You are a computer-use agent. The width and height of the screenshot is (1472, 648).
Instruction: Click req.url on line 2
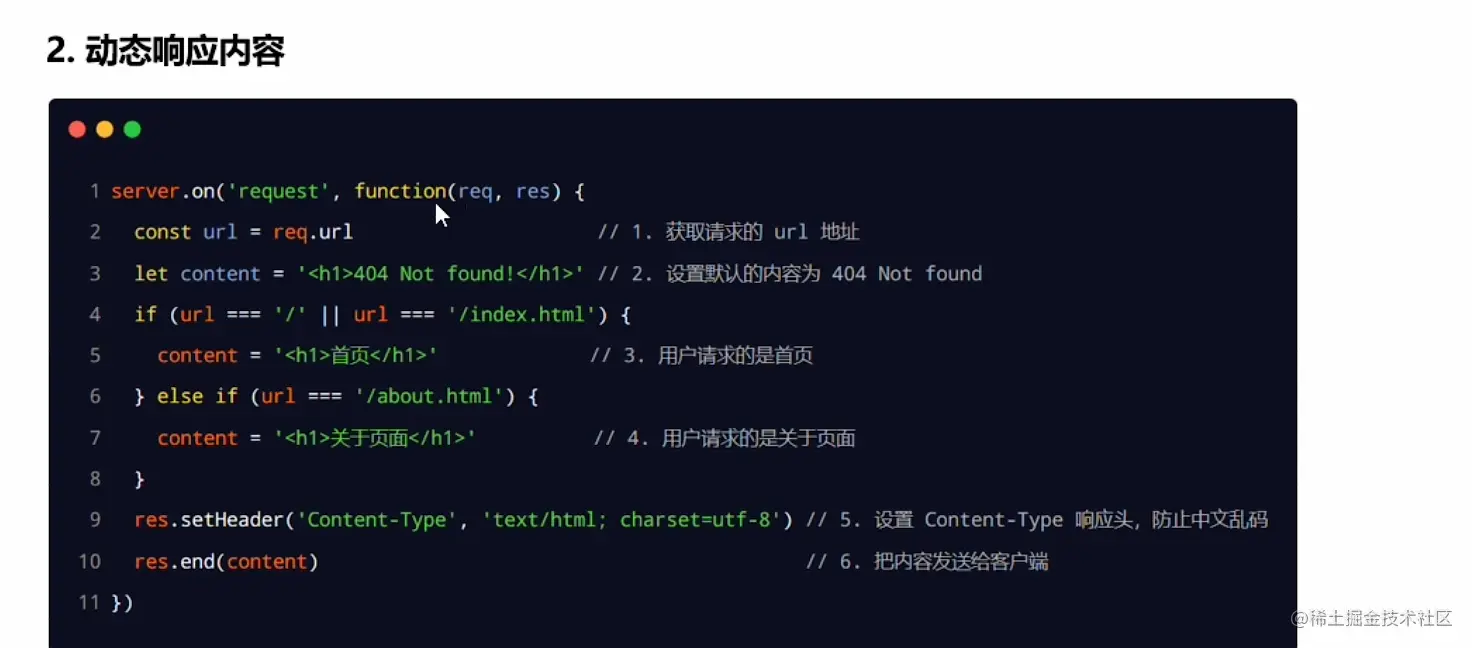[x=312, y=232]
